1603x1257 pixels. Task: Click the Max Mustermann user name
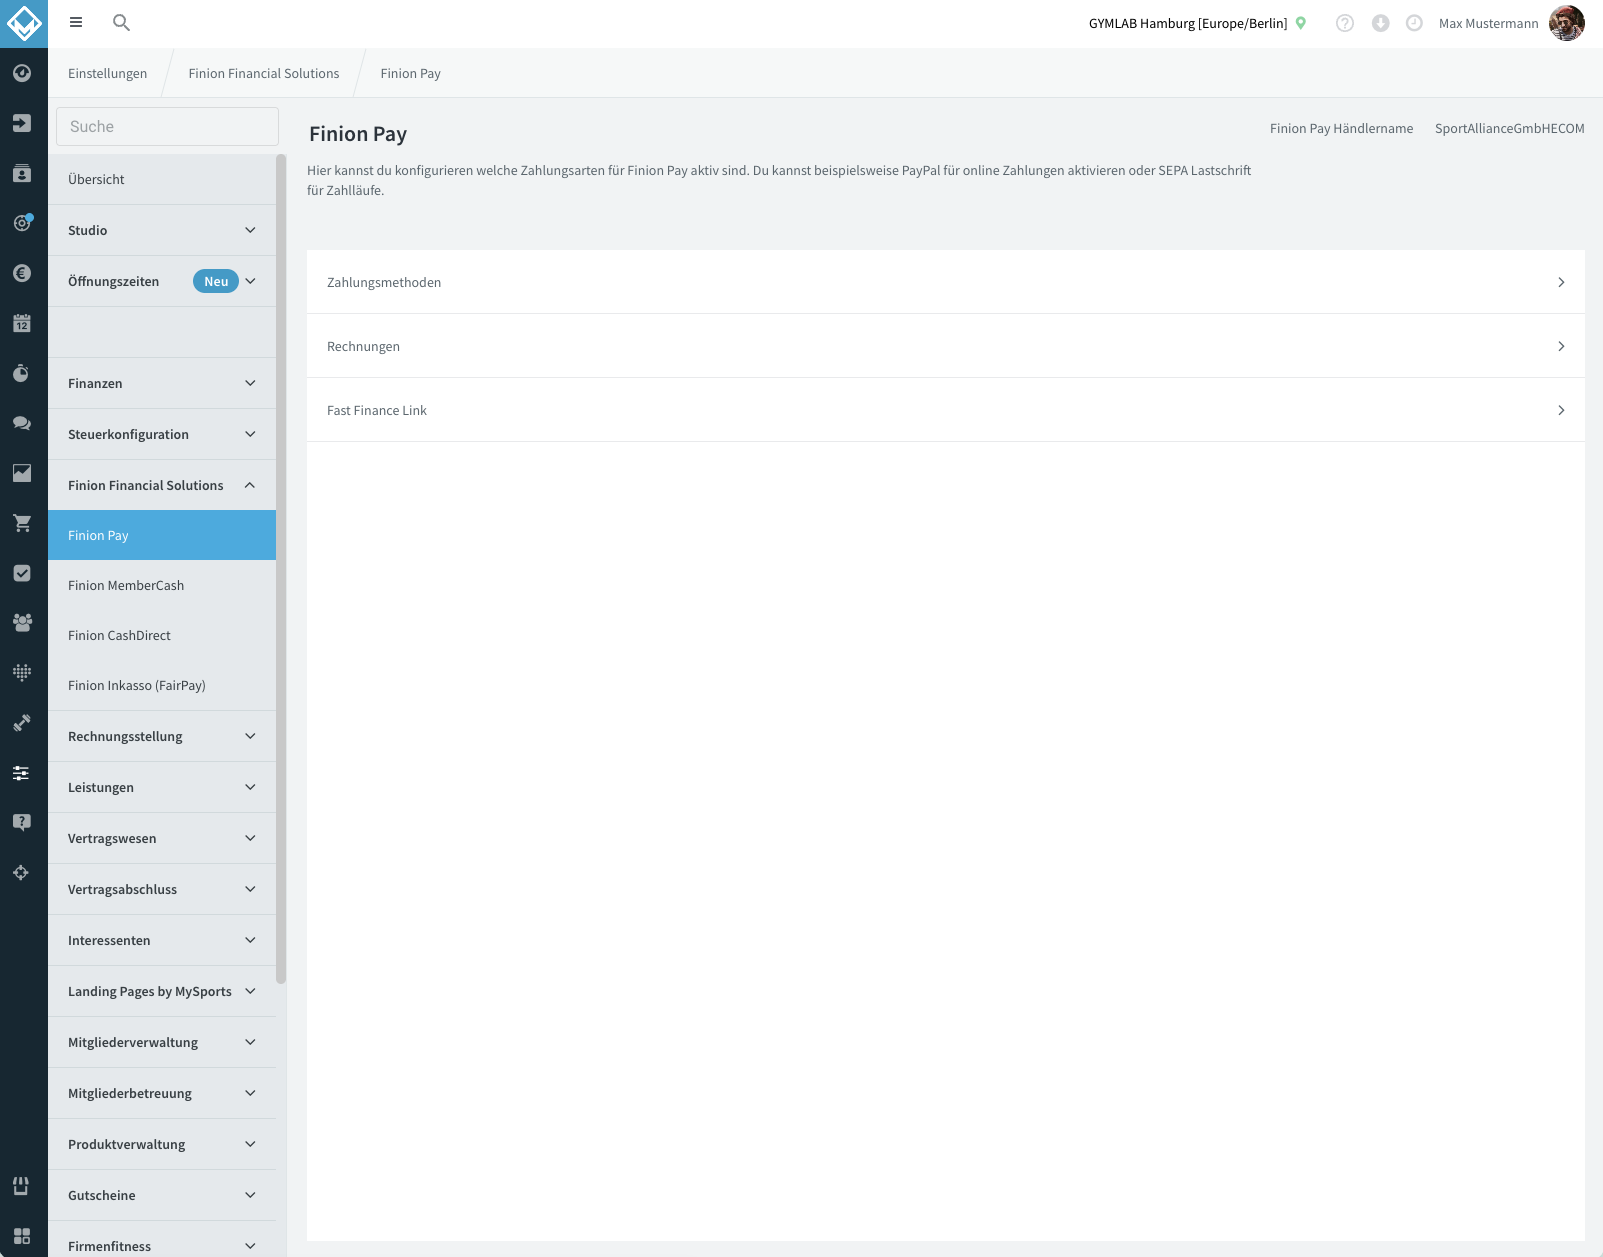pos(1488,23)
